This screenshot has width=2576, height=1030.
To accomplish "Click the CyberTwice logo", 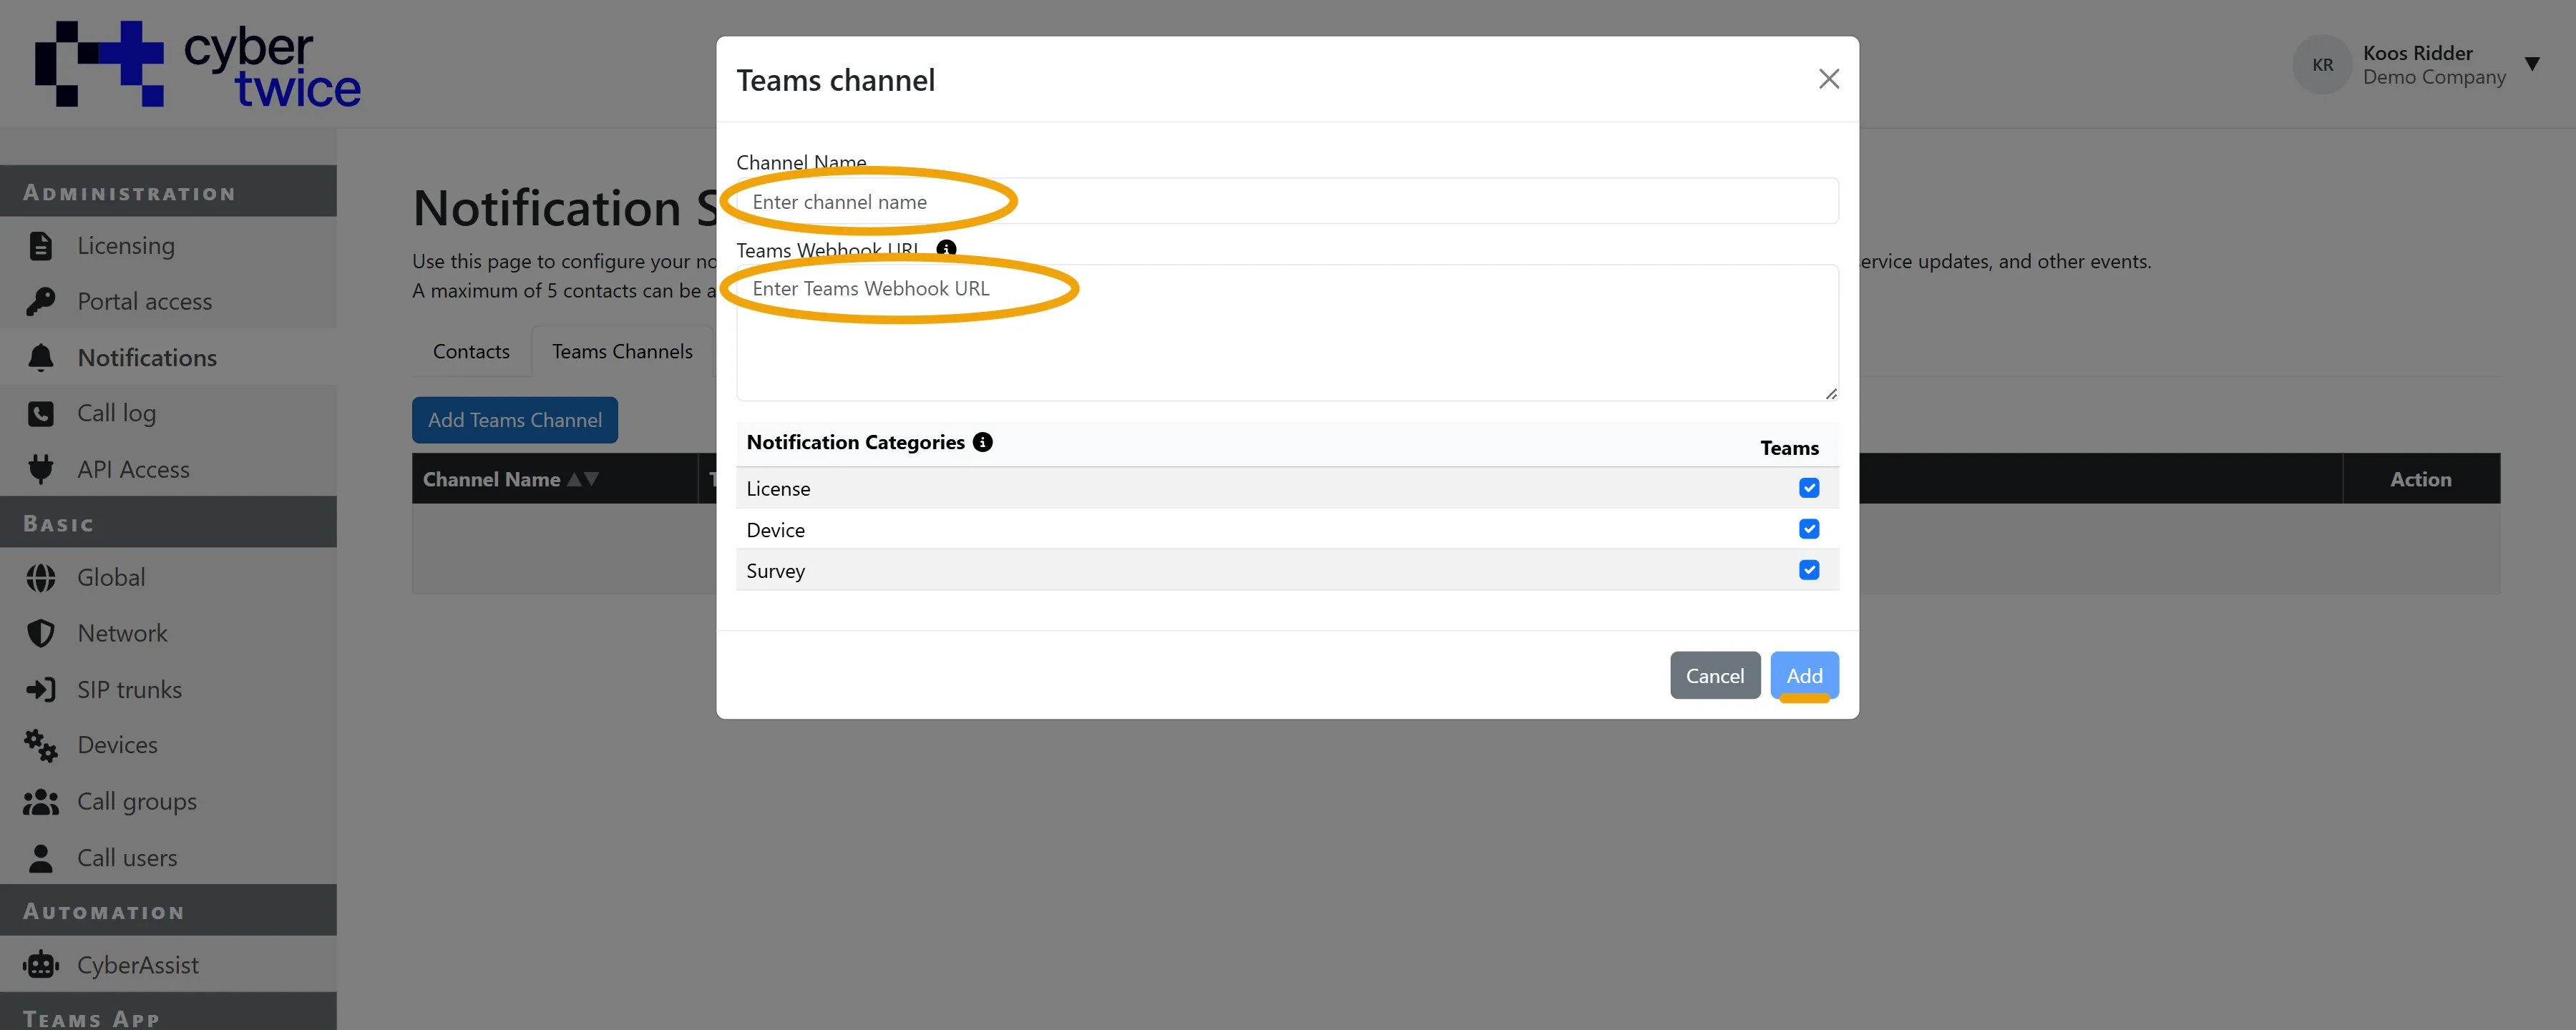I will click(198, 64).
